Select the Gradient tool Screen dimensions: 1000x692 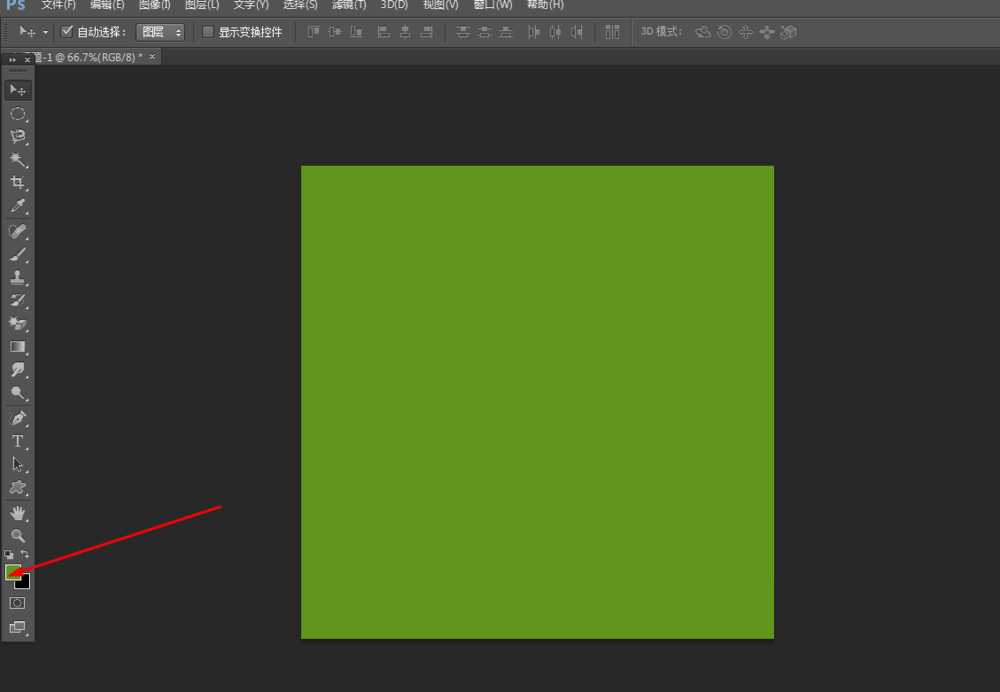tap(17, 347)
